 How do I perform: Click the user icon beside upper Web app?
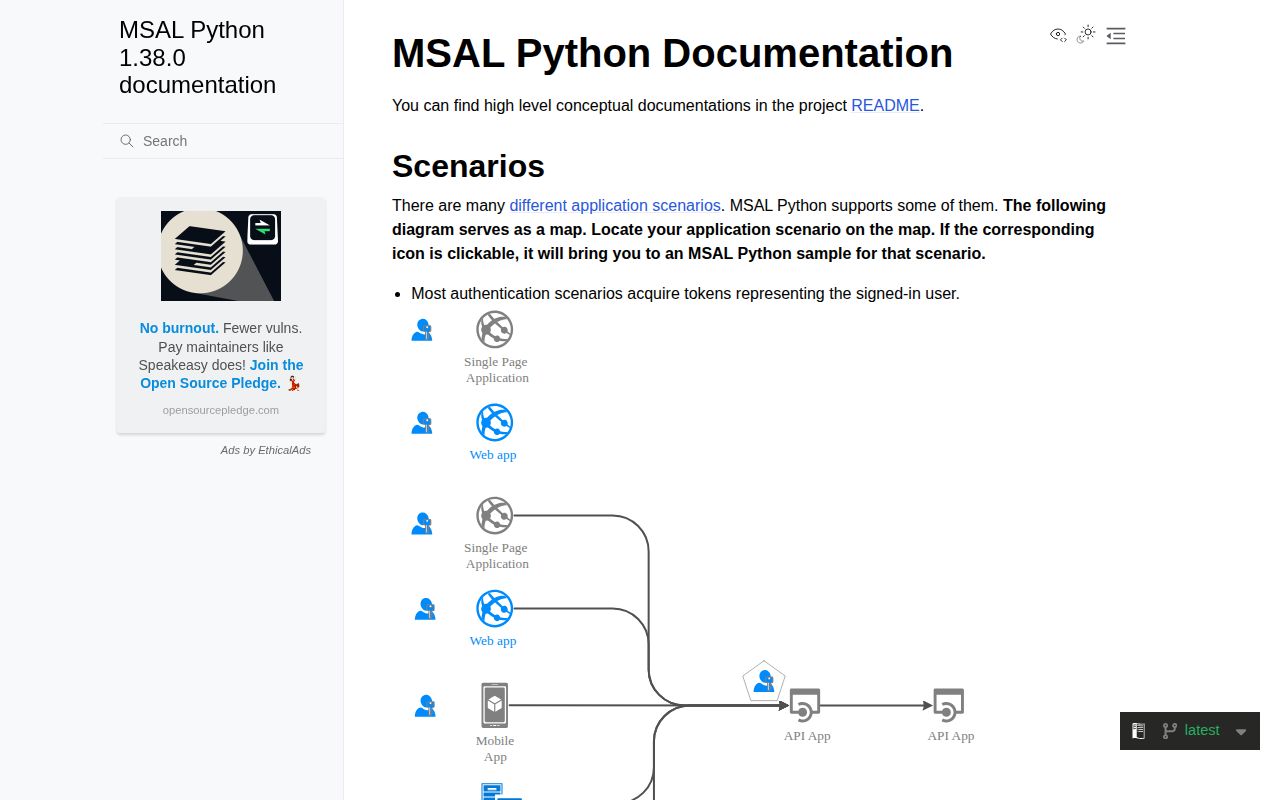[422, 423]
